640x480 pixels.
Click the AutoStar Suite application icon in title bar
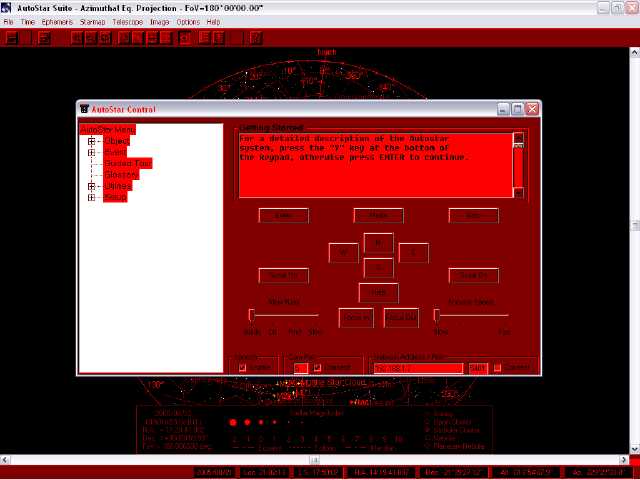click(x=6, y=8)
